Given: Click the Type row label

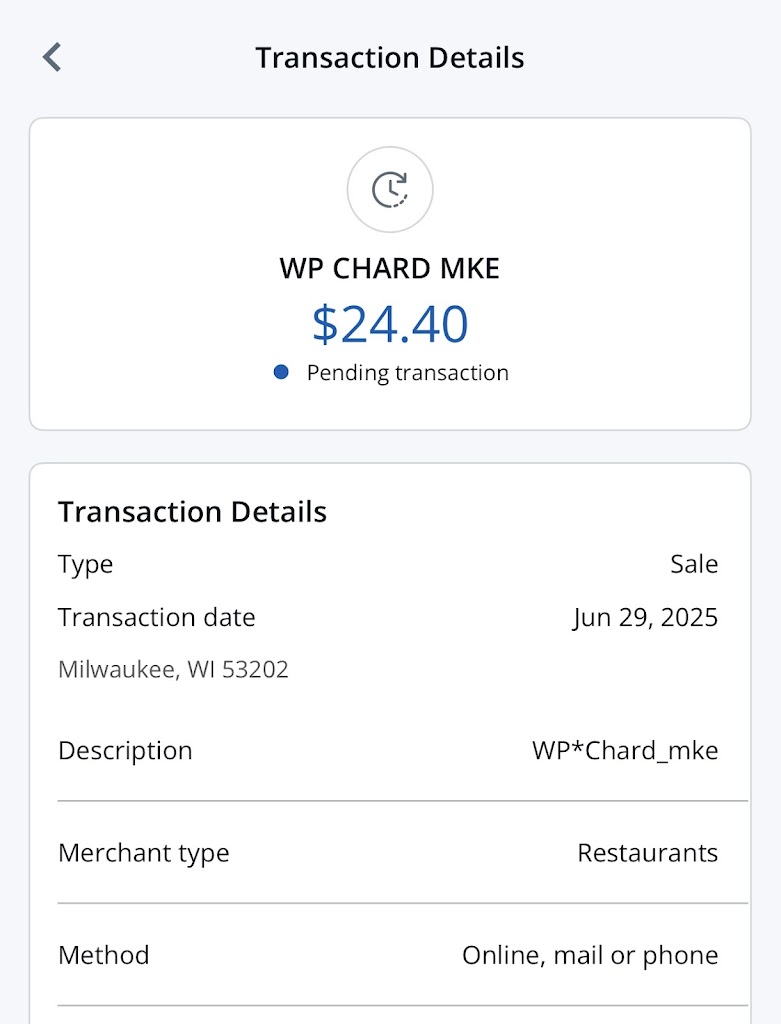Looking at the screenshot, I should click(86, 564).
